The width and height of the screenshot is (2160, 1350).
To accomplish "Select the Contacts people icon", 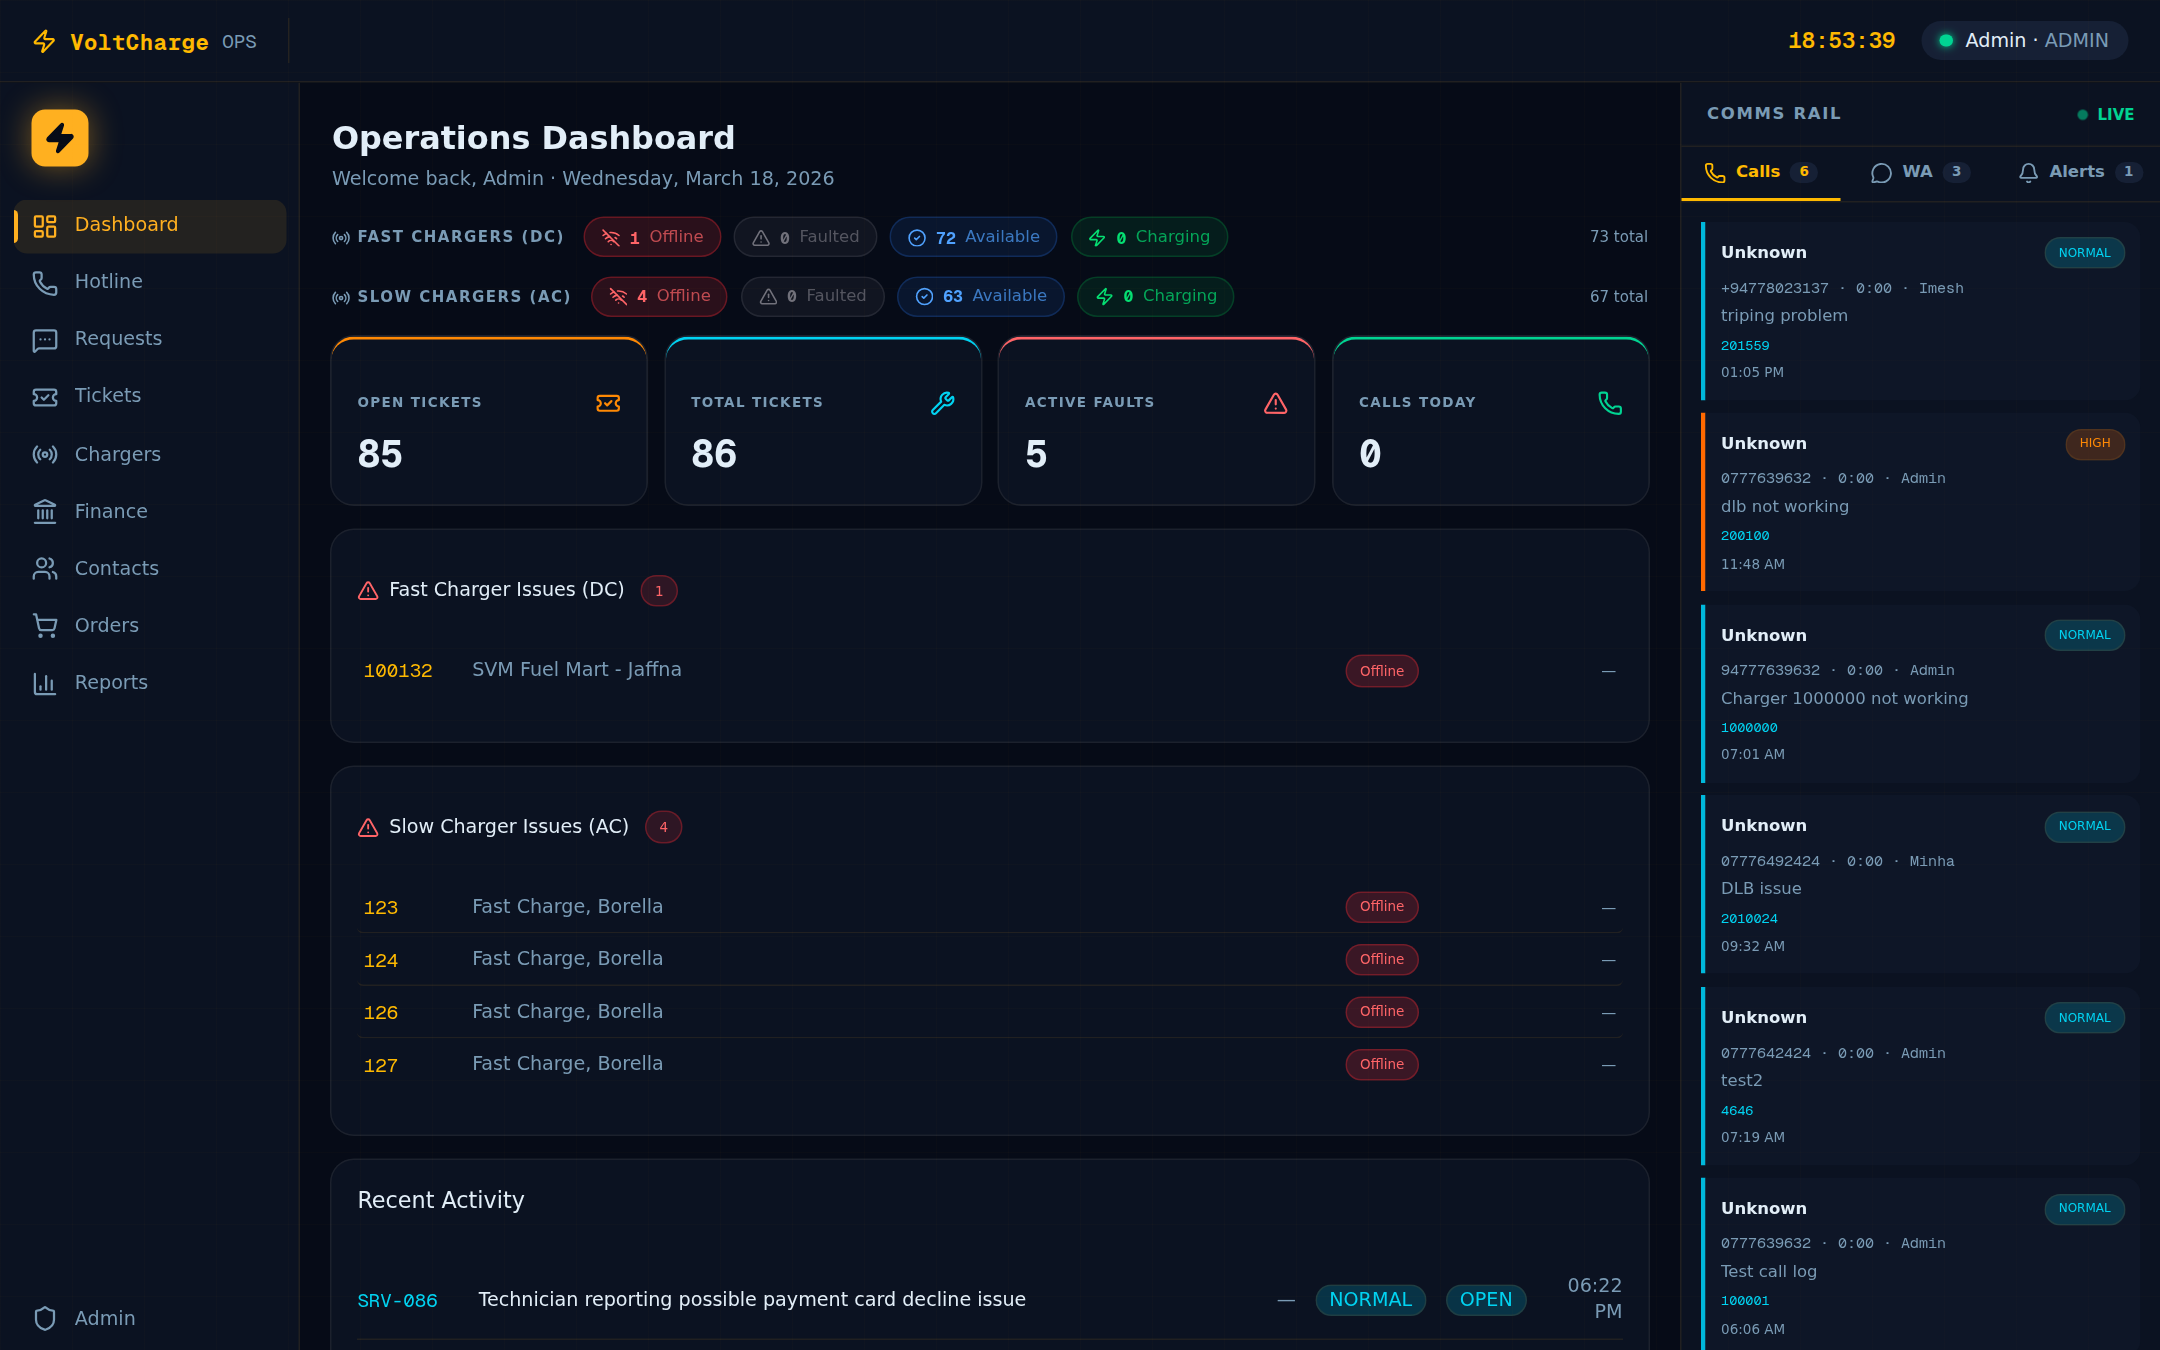I will tap(44, 568).
